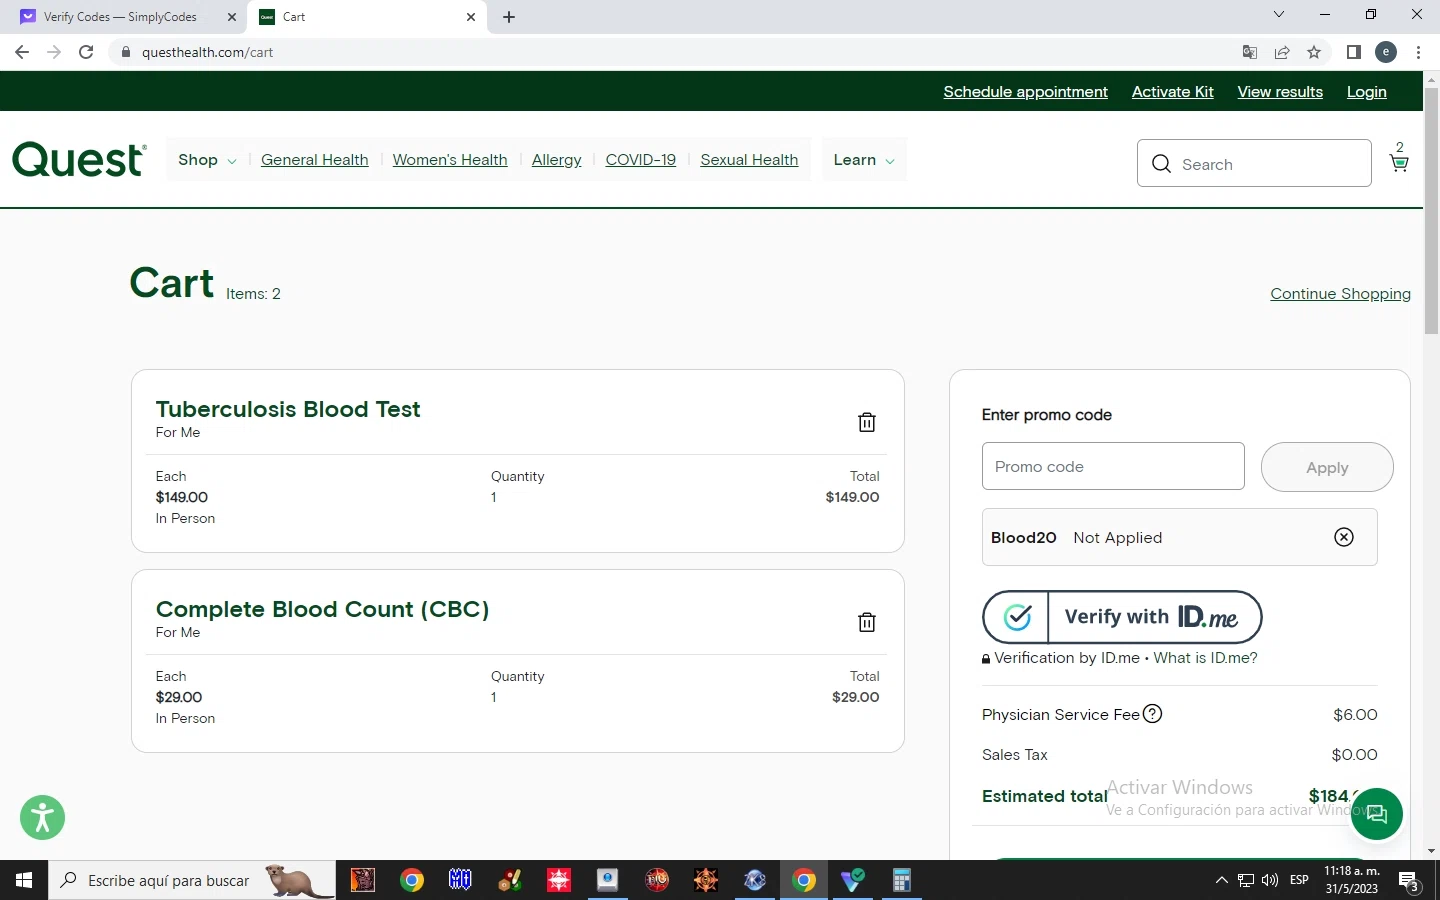
Task: Open Chrome's three-dot menu
Action: point(1418,52)
